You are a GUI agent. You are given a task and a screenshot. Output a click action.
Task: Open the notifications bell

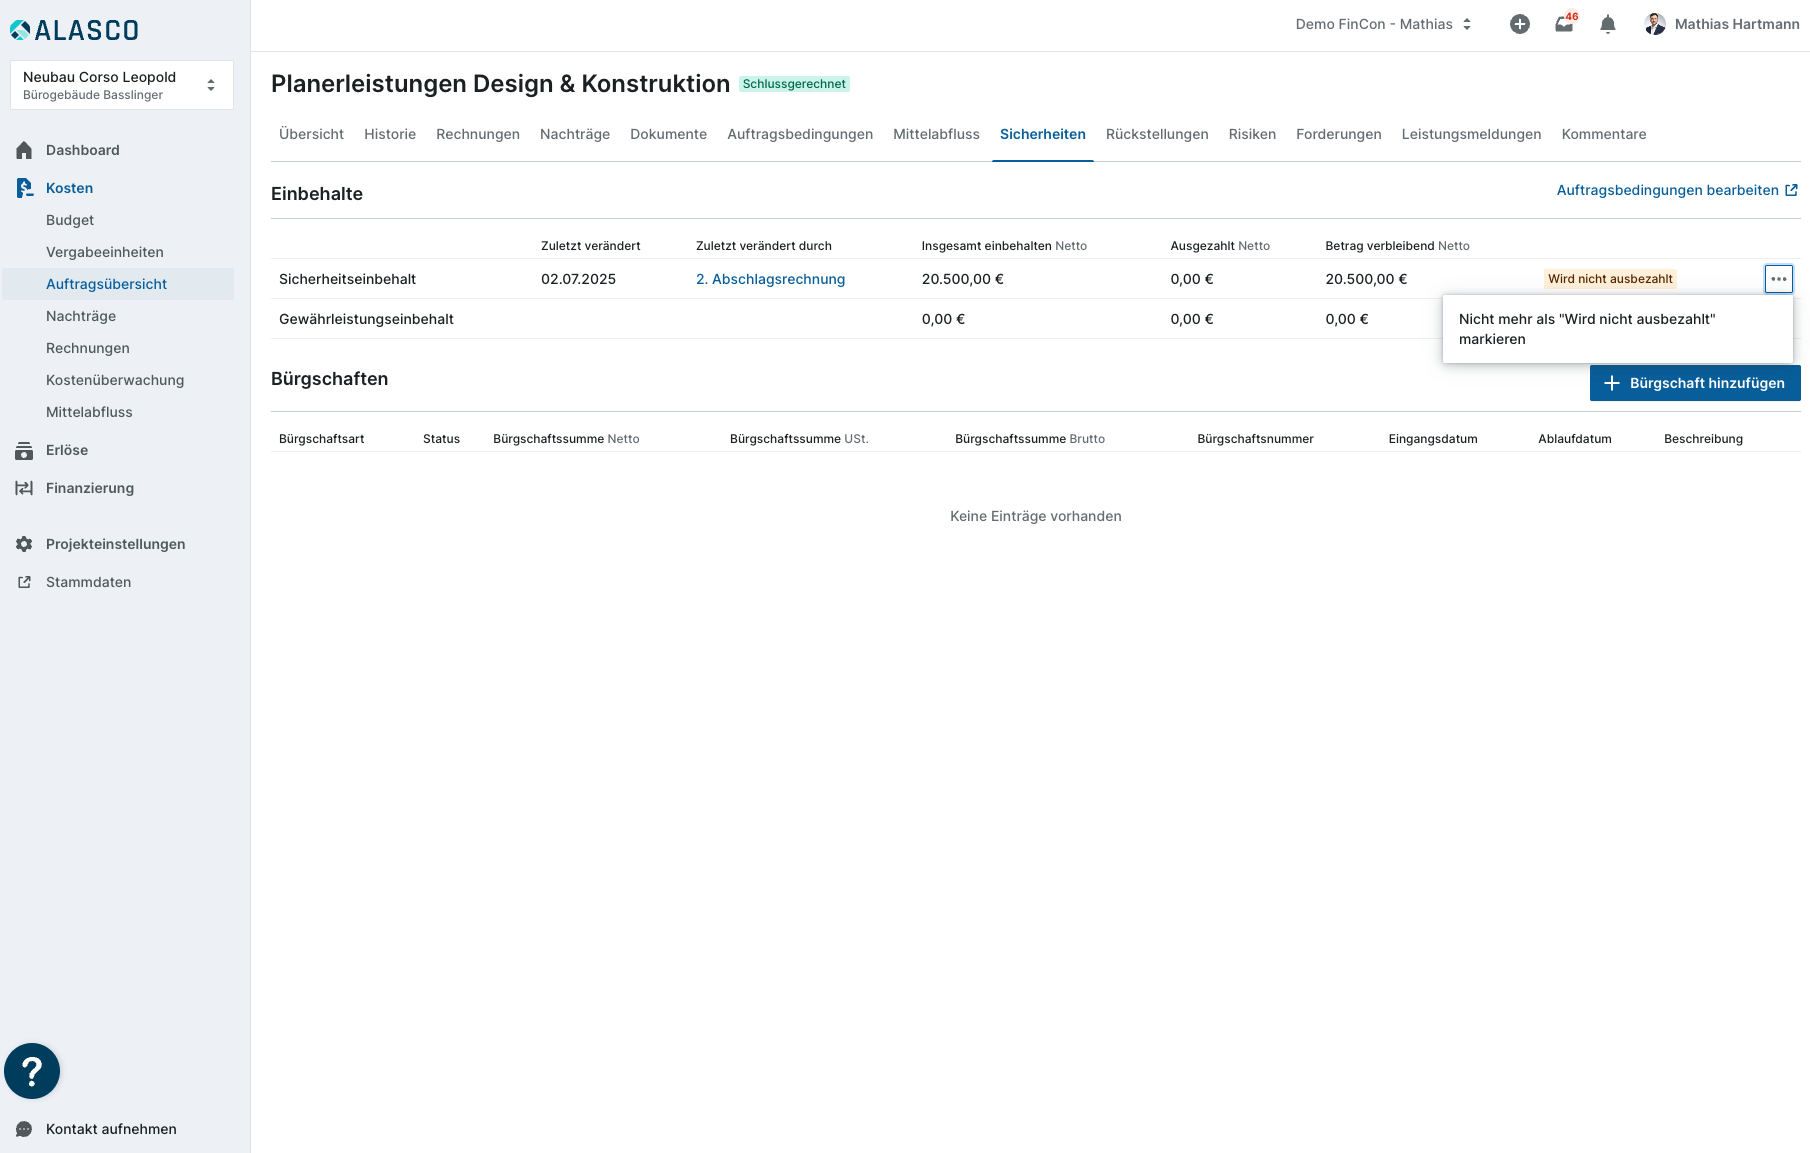(1607, 24)
